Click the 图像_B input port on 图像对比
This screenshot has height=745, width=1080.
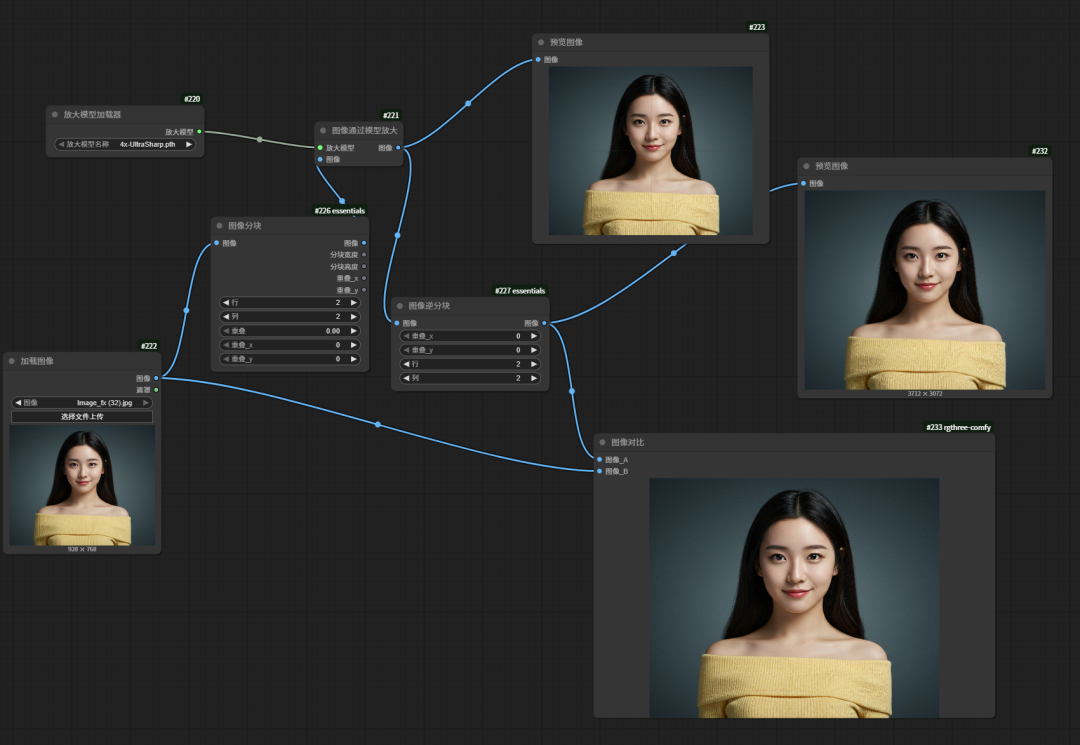click(599, 471)
